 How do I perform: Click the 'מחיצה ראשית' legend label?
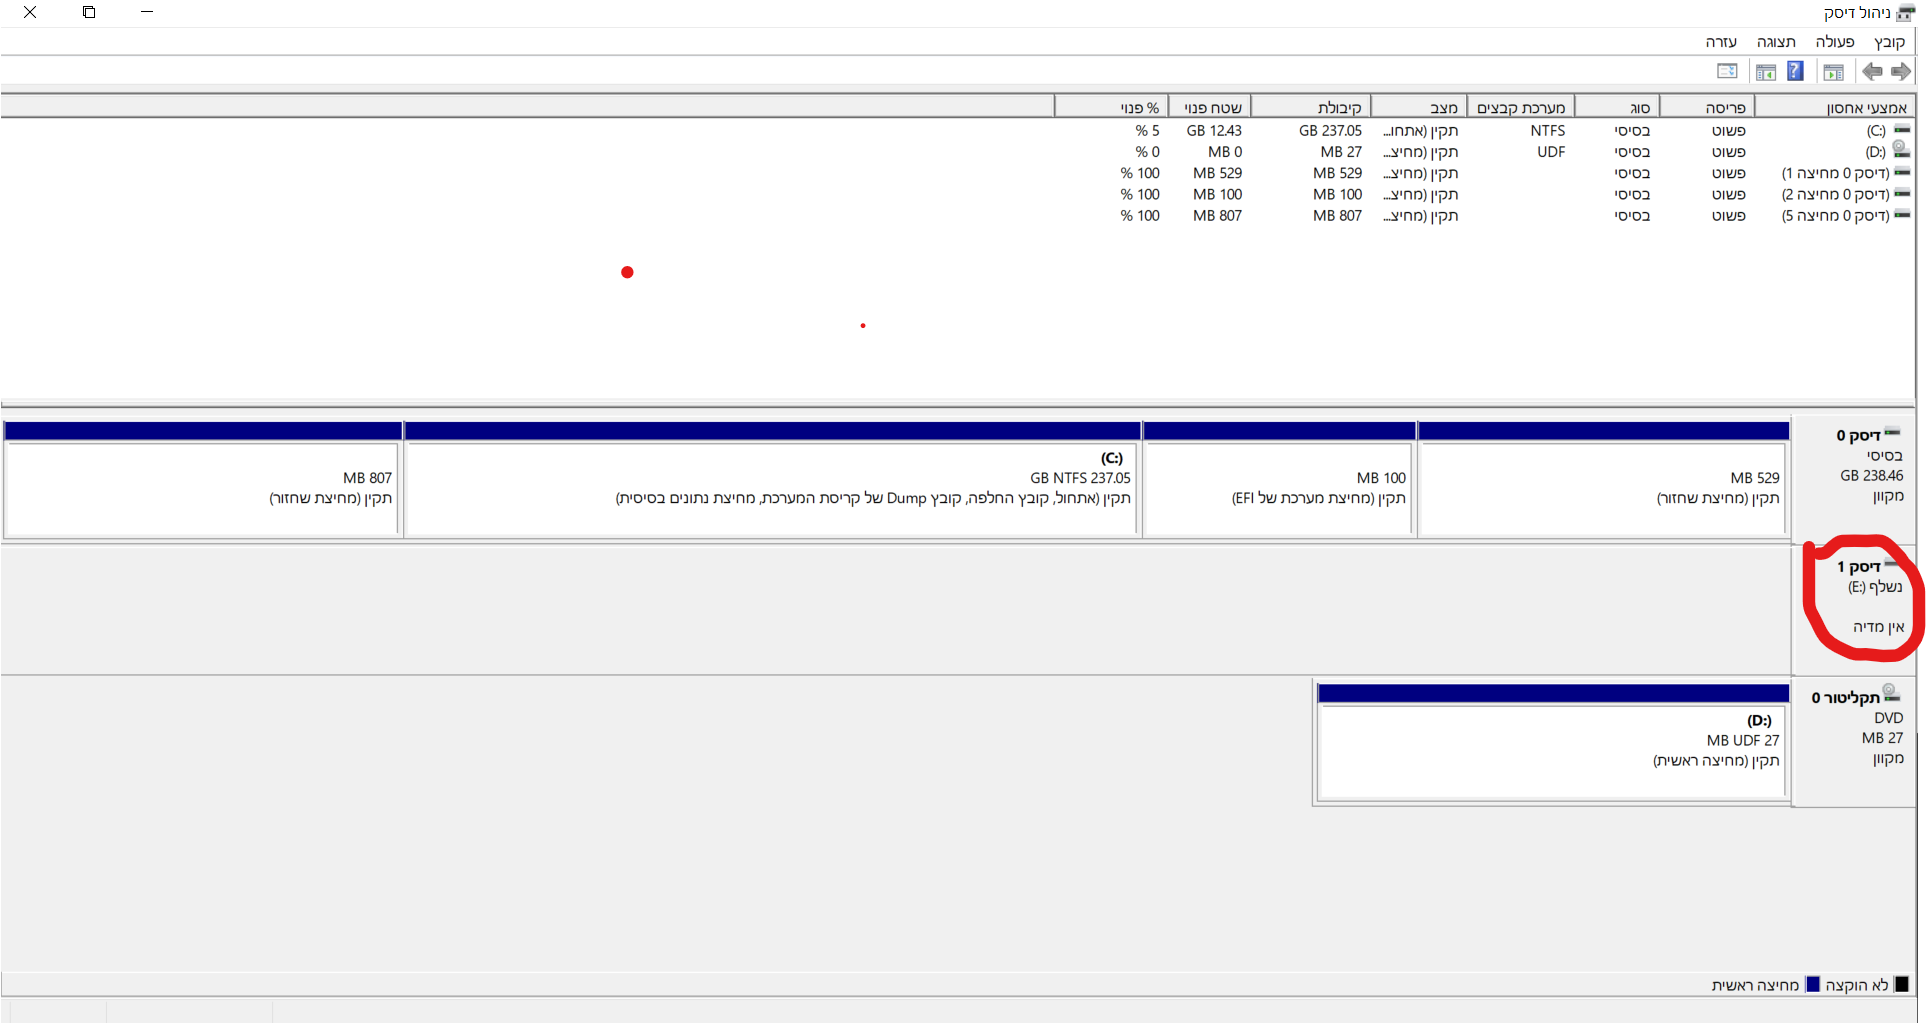[x=1755, y=985]
